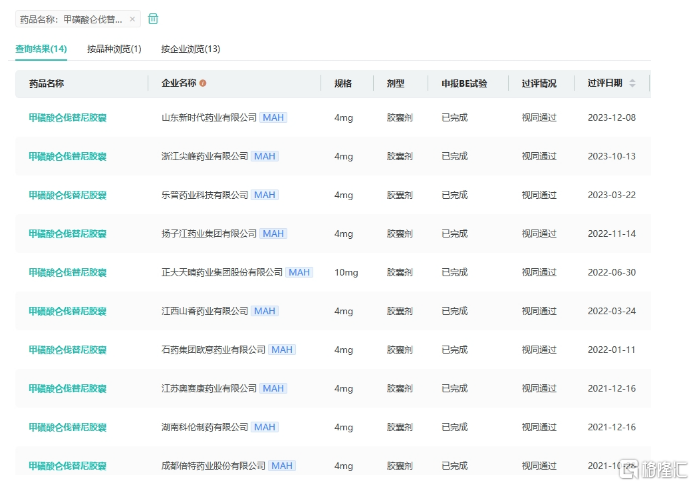Select company name 石药集团欧意药业有限公司
The width and height of the screenshot is (694, 486).
[x=213, y=350]
